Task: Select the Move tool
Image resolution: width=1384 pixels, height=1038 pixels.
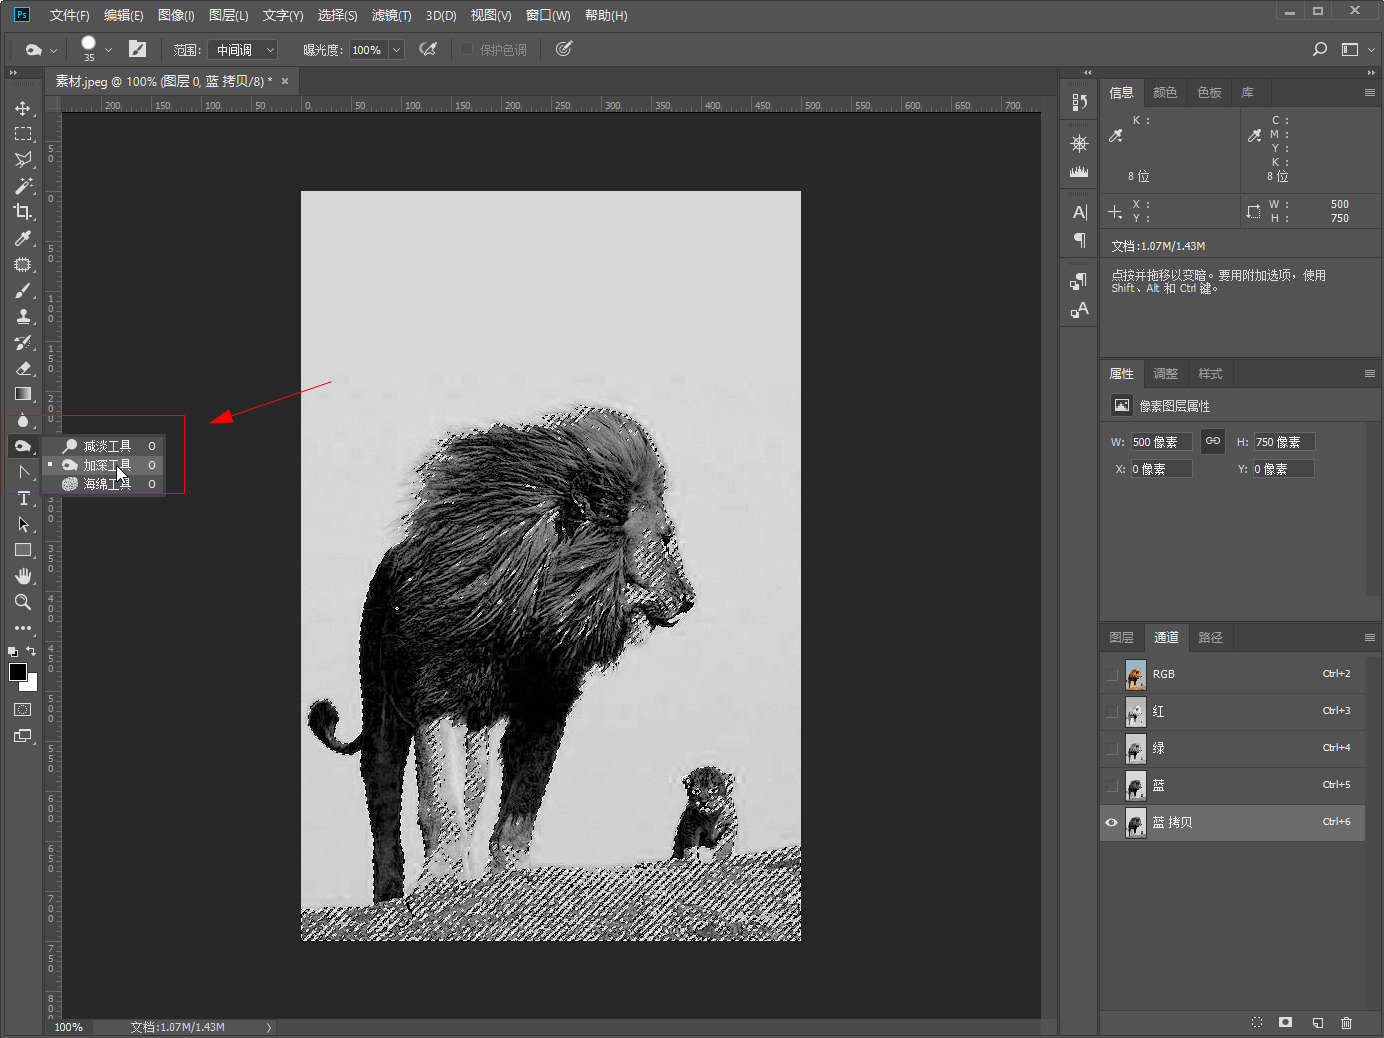Action: click(x=23, y=108)
